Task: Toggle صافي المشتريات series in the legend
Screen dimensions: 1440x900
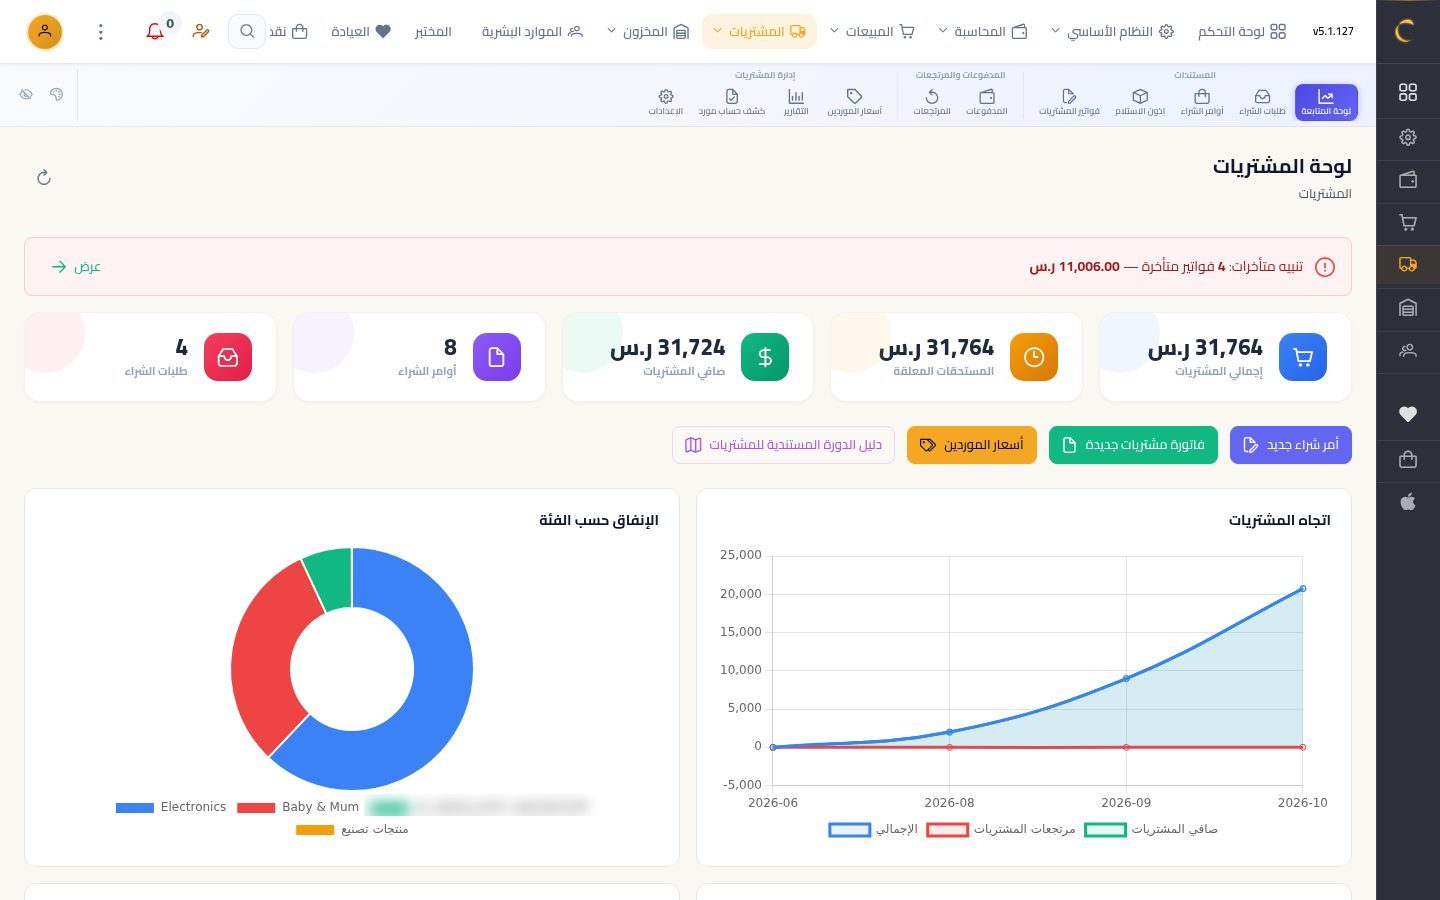Action: point(1151,830)
